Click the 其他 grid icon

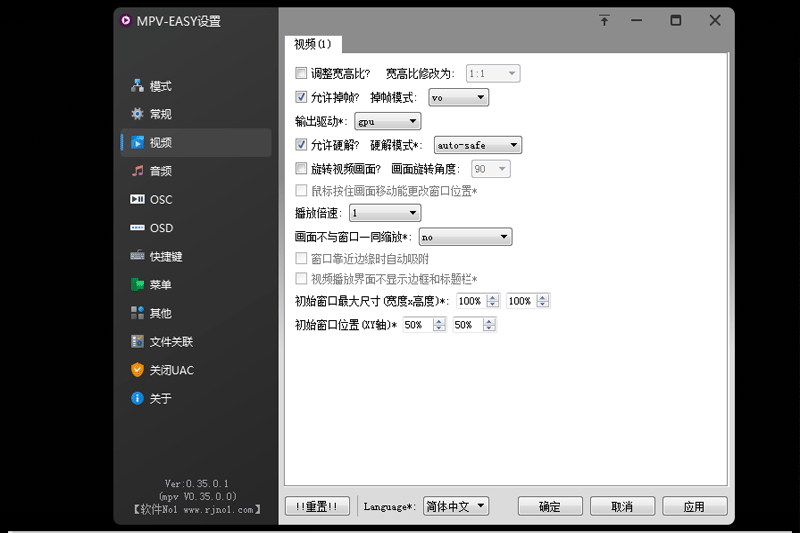point(137,313)
